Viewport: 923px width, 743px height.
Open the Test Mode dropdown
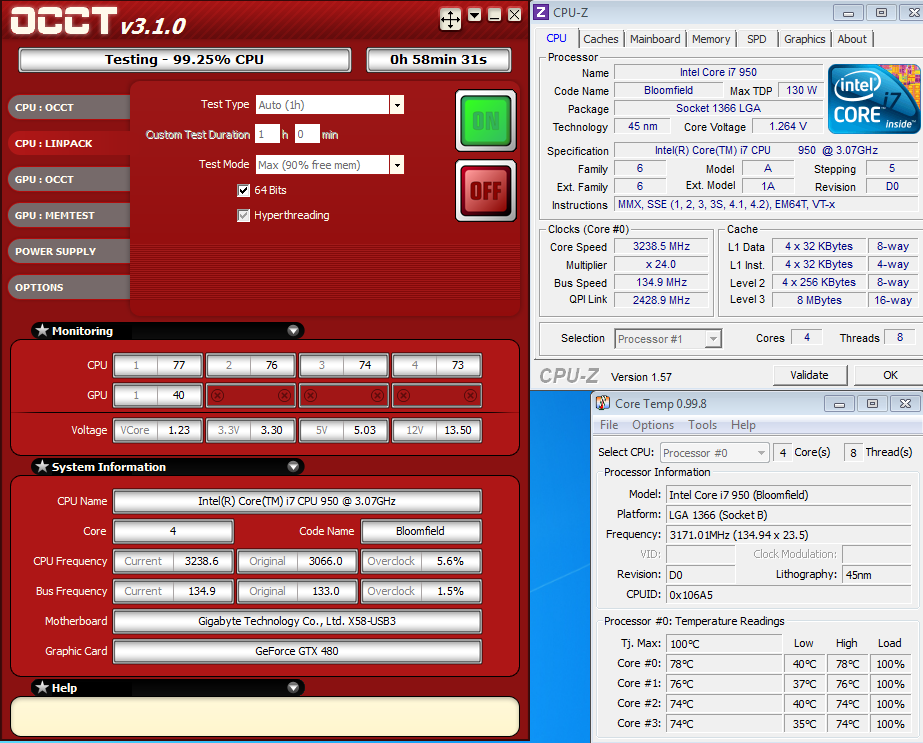point(397,165)
